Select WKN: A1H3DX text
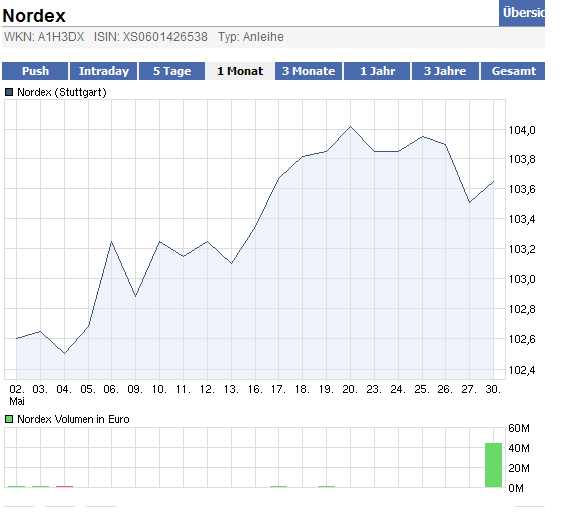 pyautogui.click(x=44, y=37)
